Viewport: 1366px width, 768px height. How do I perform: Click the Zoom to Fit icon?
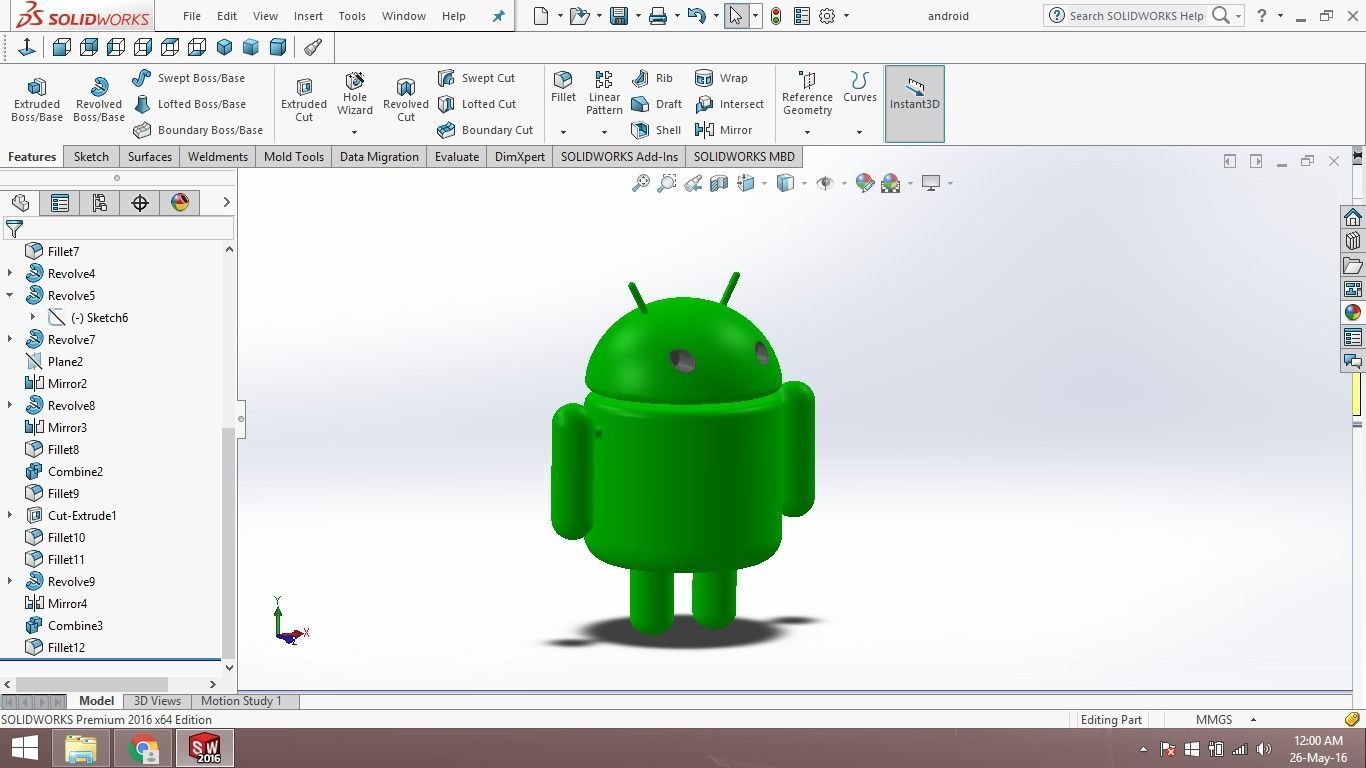(x=641, y=183)
